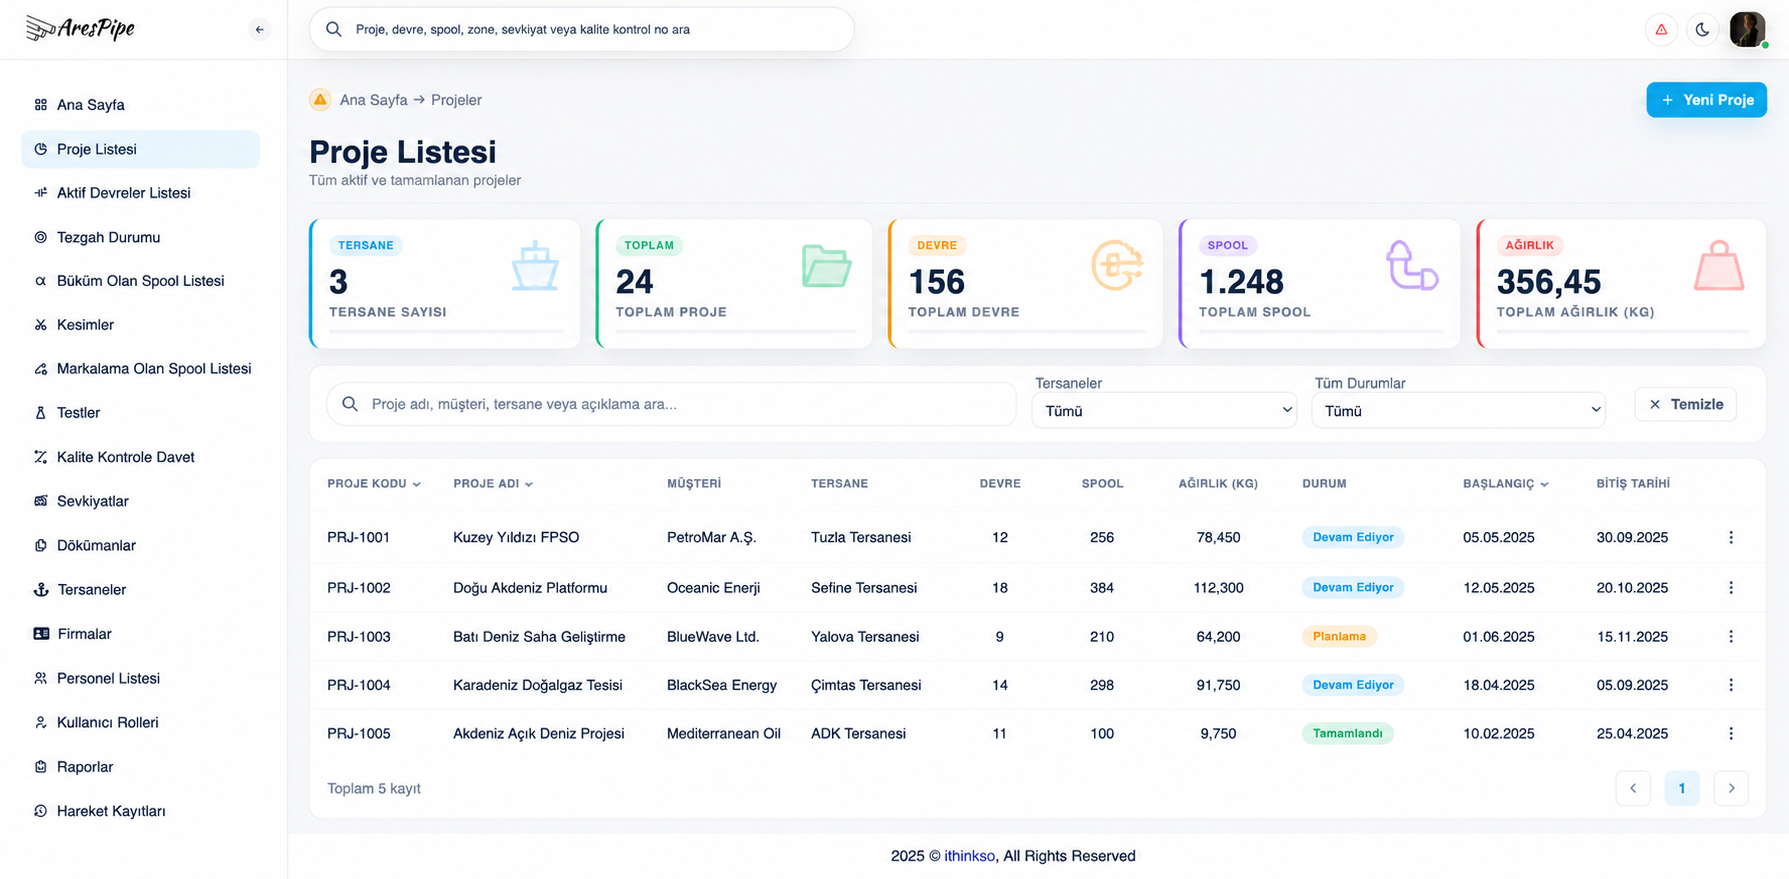Sort the table by Proje Kodu column
The image size is (1789, 879).
click(x=373, y=484)
